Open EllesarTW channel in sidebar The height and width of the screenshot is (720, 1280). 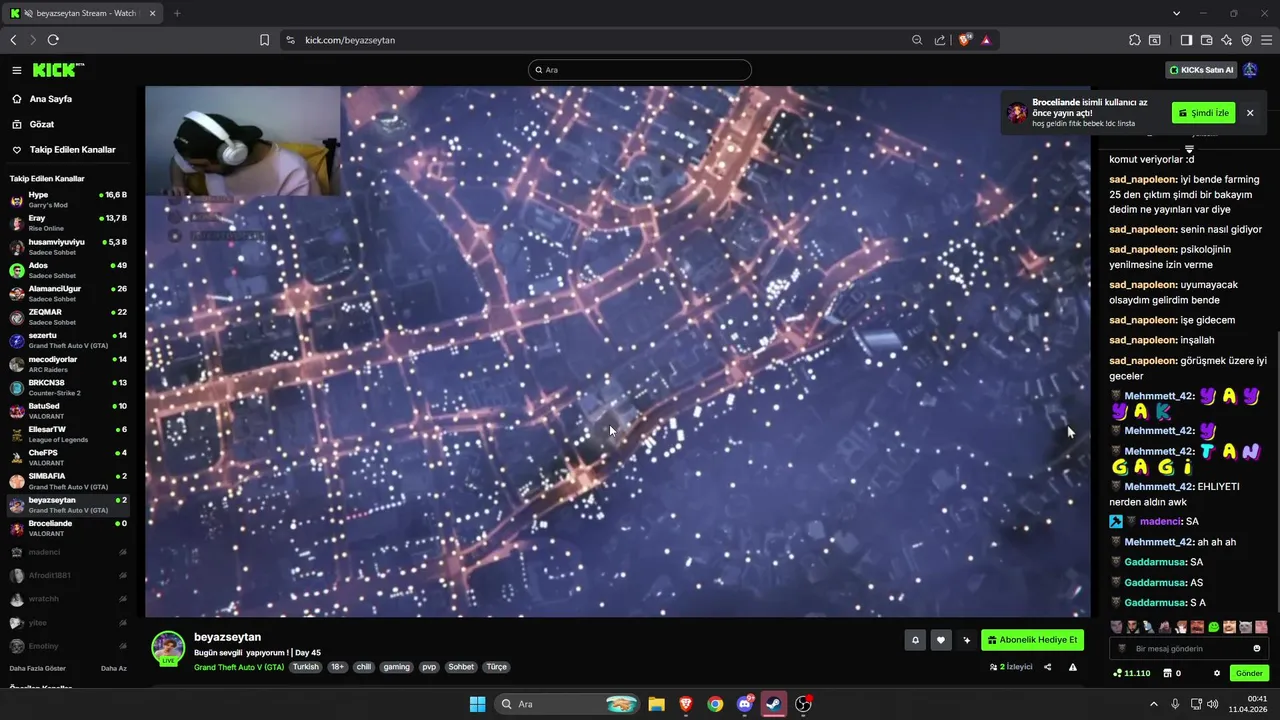pyautogui.click(x=68, y=434)
